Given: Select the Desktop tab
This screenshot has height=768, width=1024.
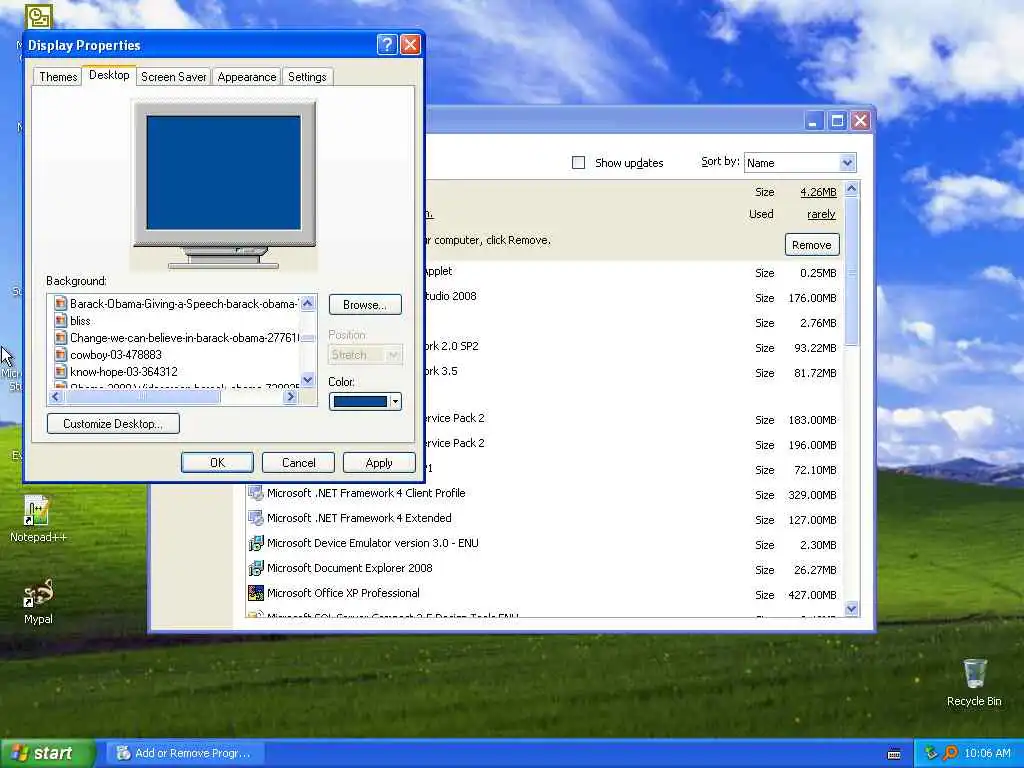Looking at the screenshot, I should click(109, 75).
